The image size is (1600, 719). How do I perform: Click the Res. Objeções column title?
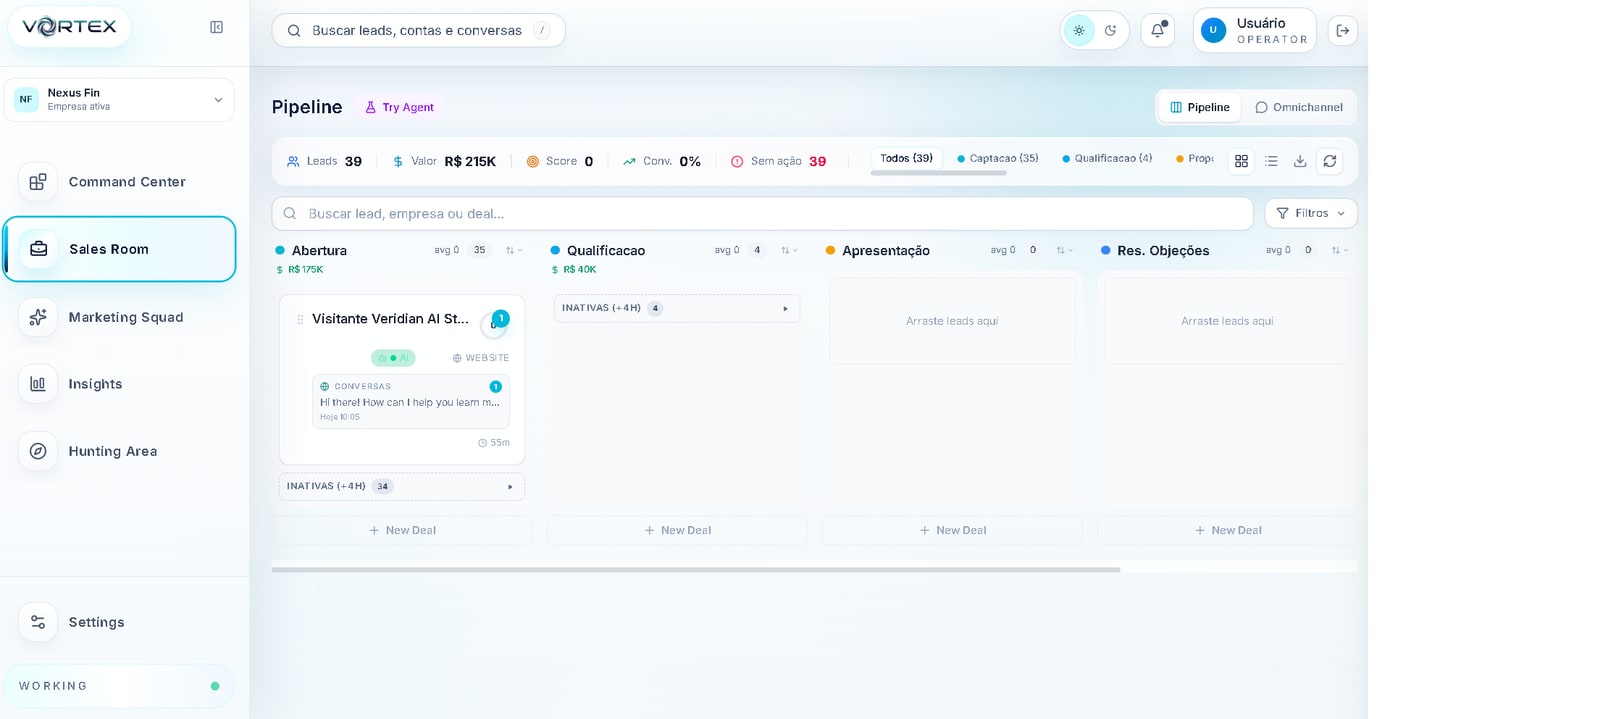click(x=1163, y=250)
